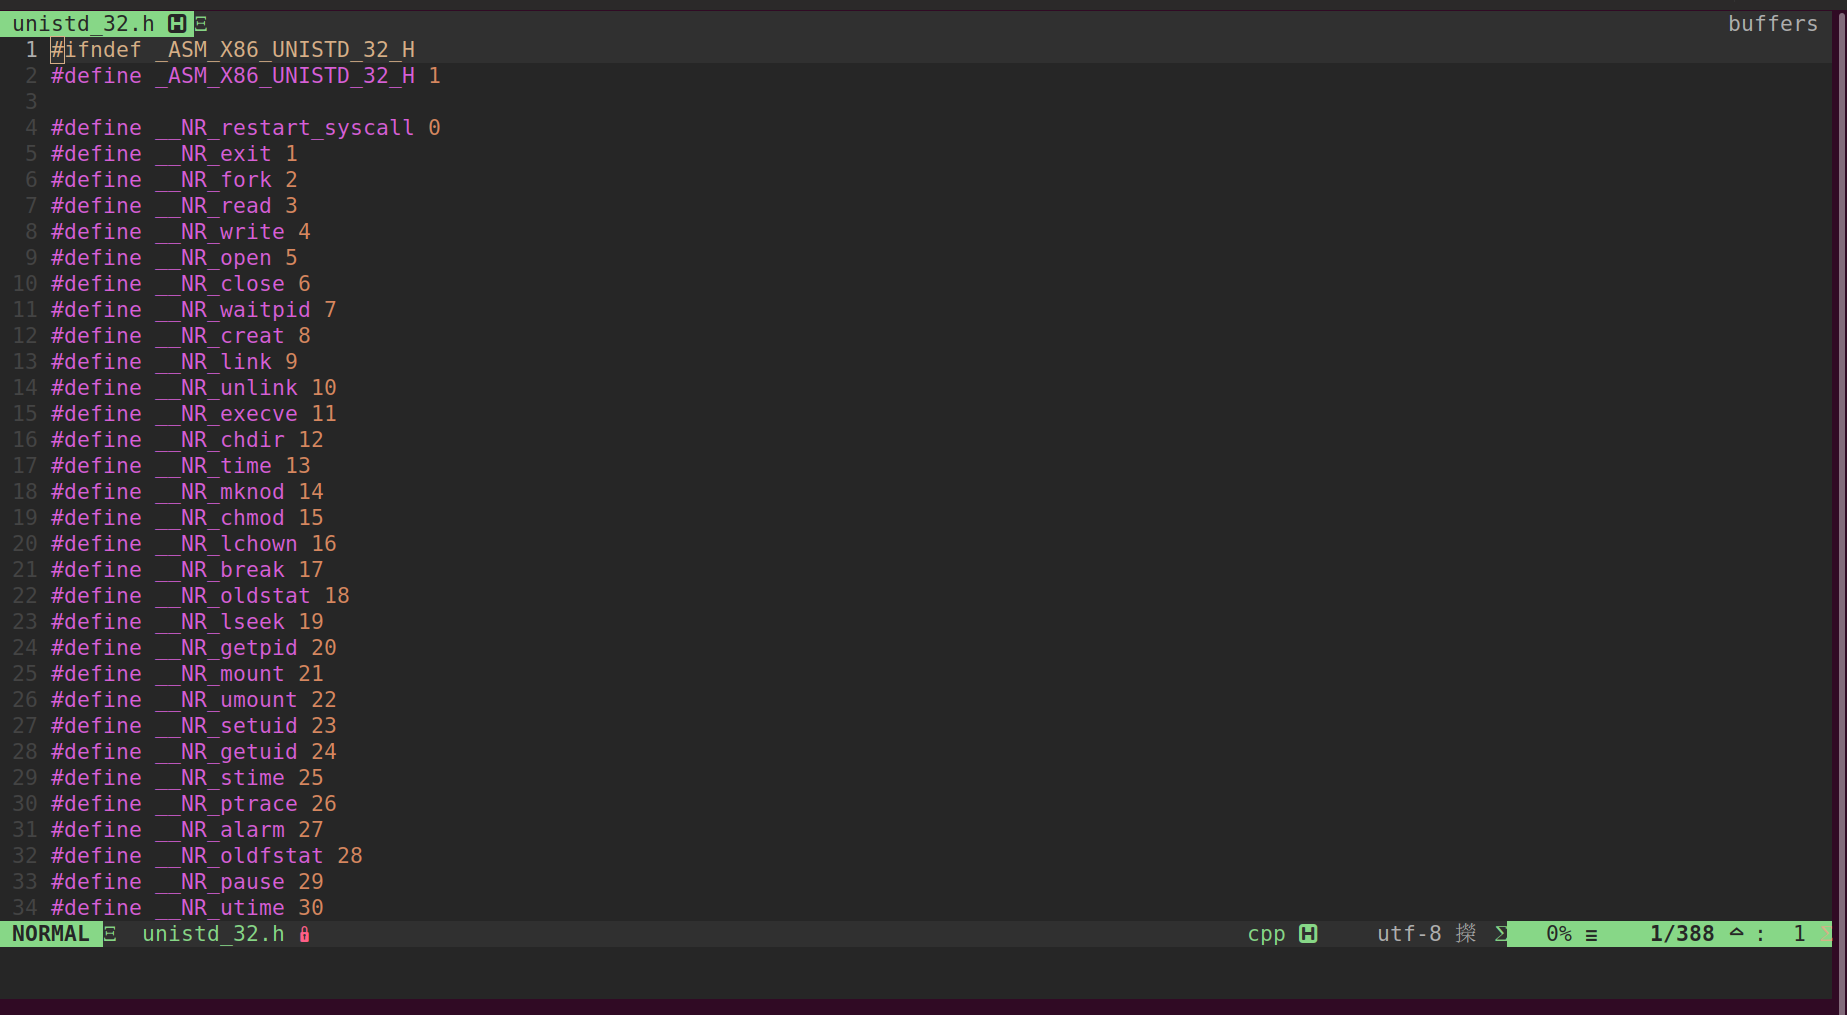
Task: Click the 1/388 line counter
Action: pyautogui.click(x=1682, y=934)
